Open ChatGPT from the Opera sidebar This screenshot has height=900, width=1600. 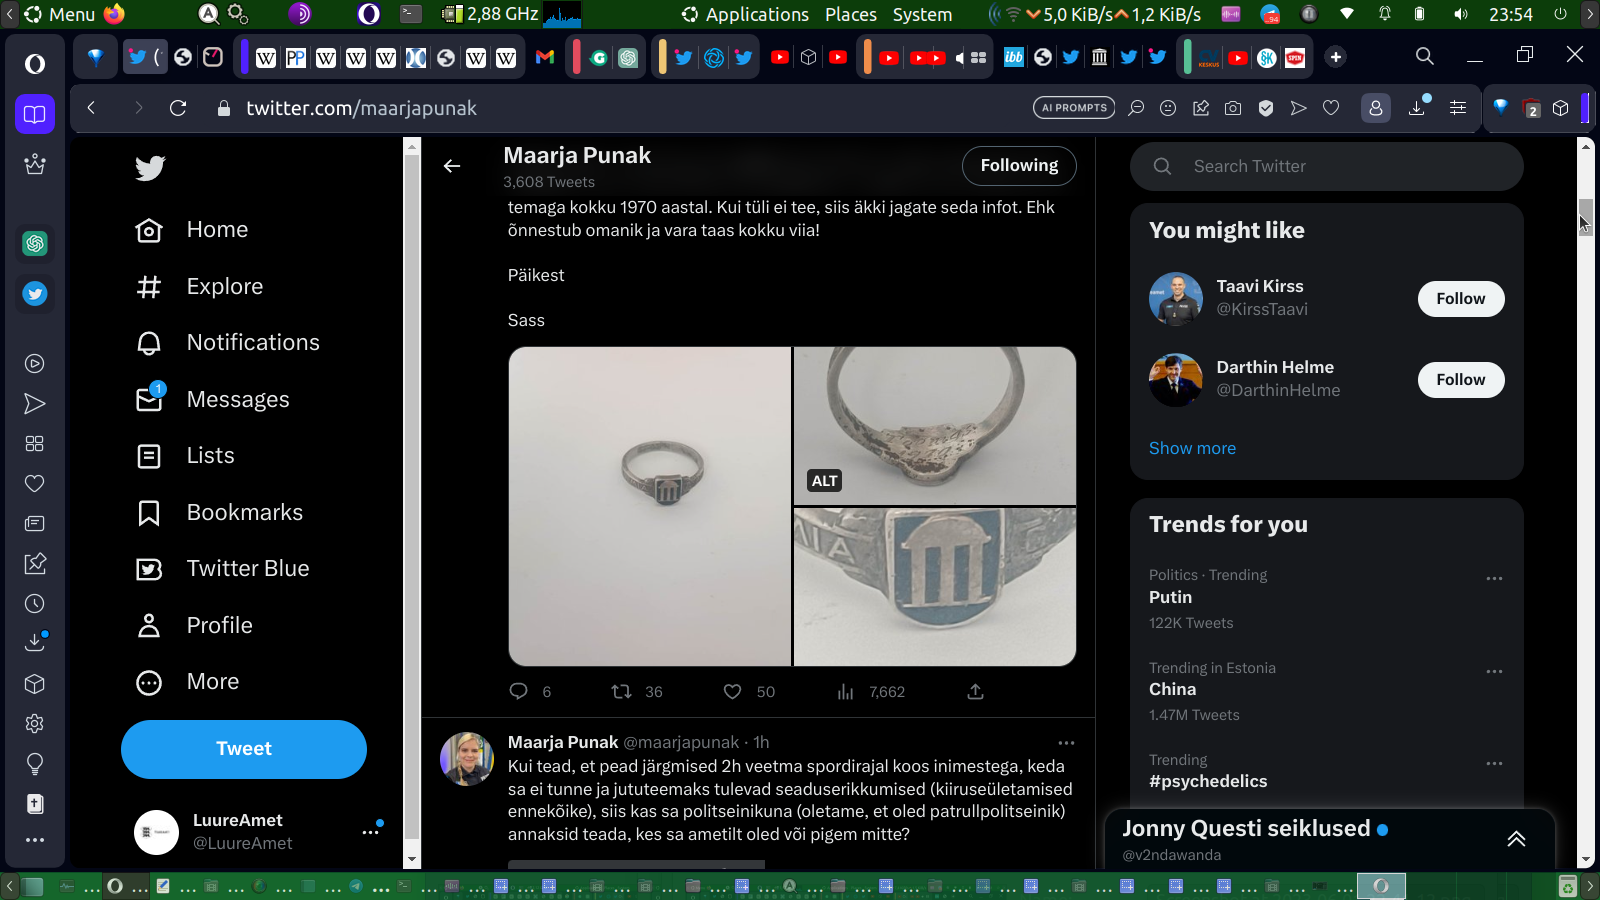point(35,243)
